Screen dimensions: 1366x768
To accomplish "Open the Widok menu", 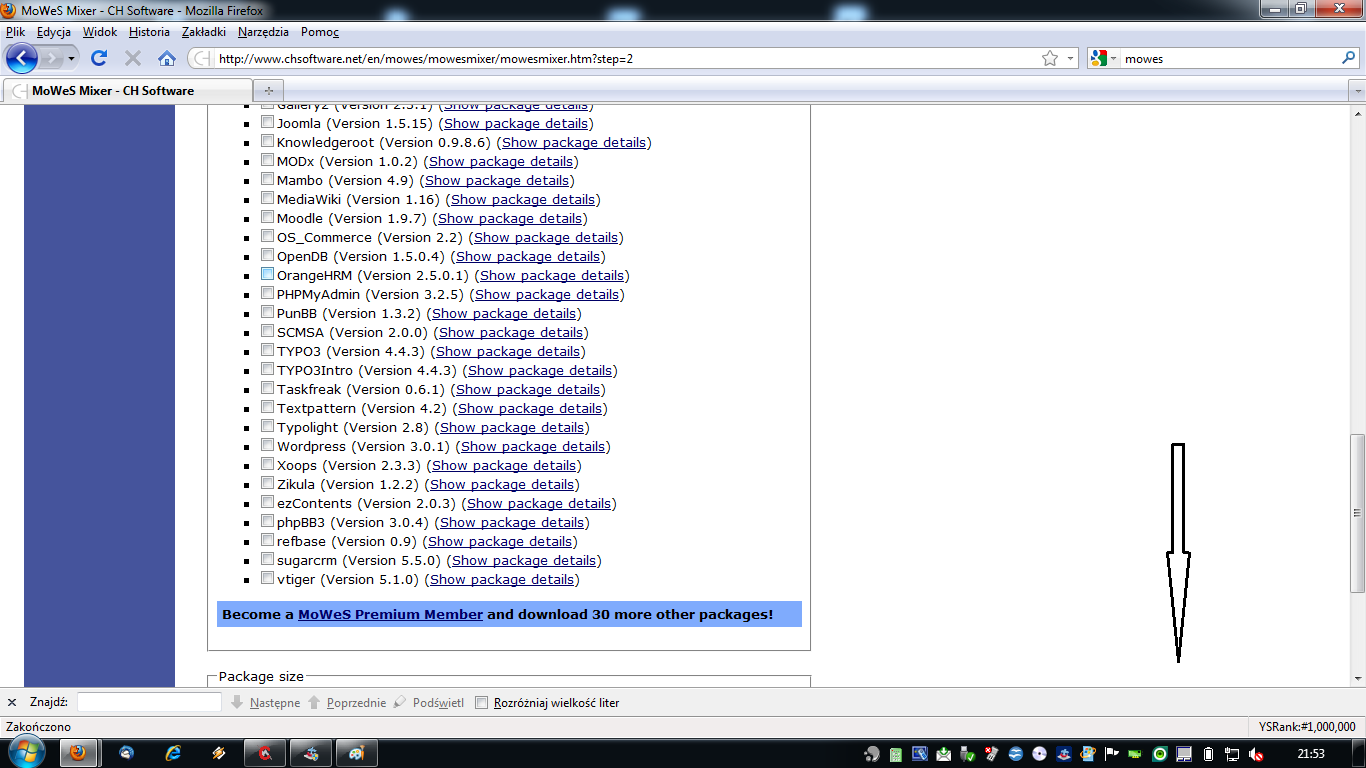I will pos(100,32).
